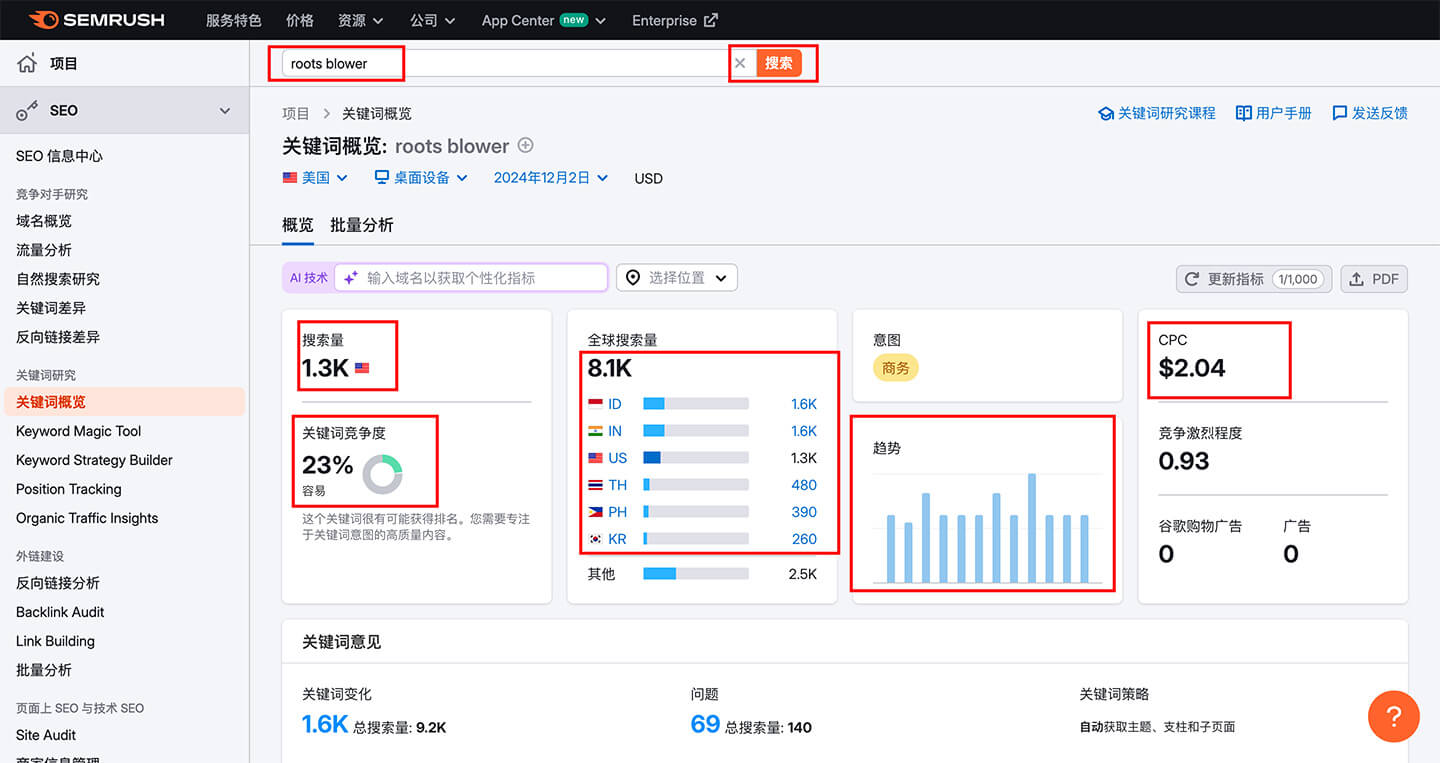This screenshot has width=1440, height=763.
Task: Click the 69 questions number
Action: tap(705, 724)
